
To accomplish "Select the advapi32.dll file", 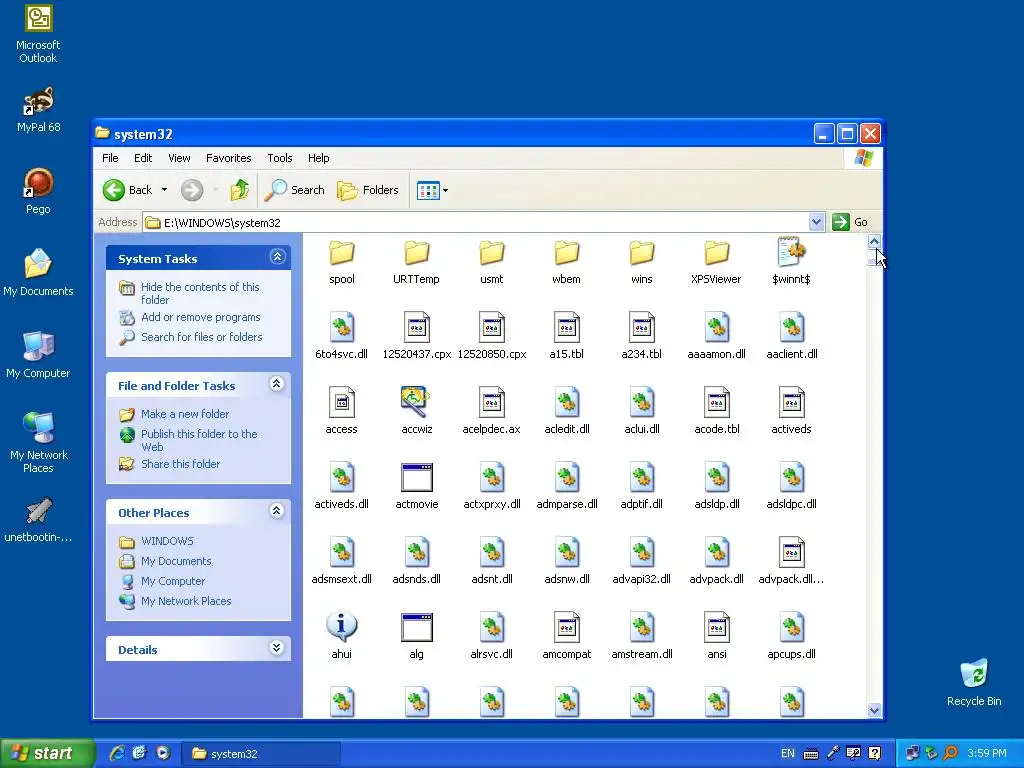I will coord(642,562).
